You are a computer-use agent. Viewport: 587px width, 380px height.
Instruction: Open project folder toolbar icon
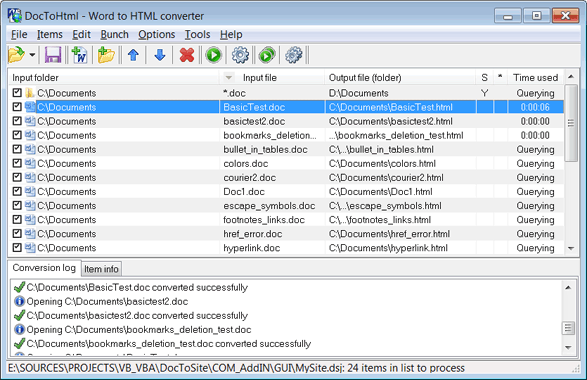pos(16,55)
